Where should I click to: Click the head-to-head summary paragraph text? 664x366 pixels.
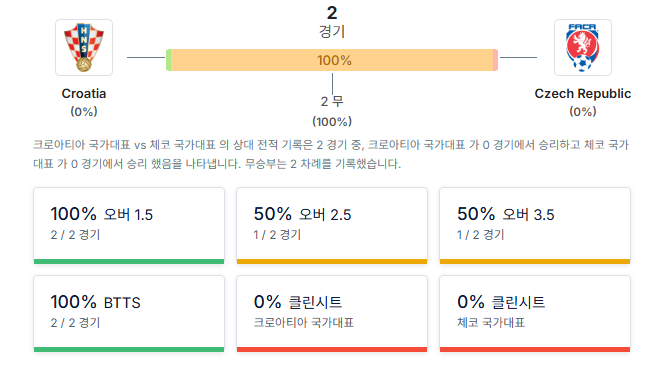pyautogui.click(x=331, y=154)
